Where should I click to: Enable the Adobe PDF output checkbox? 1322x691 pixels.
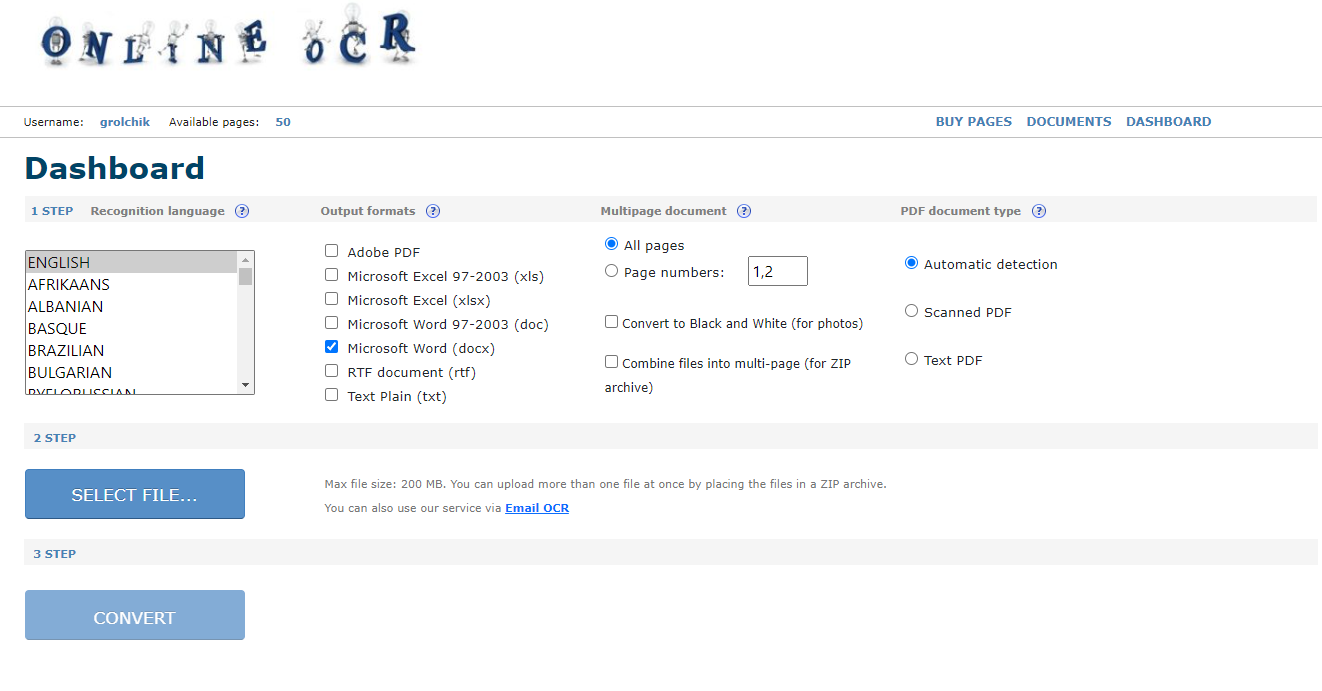pyautogui.click(x=331, y=251)
